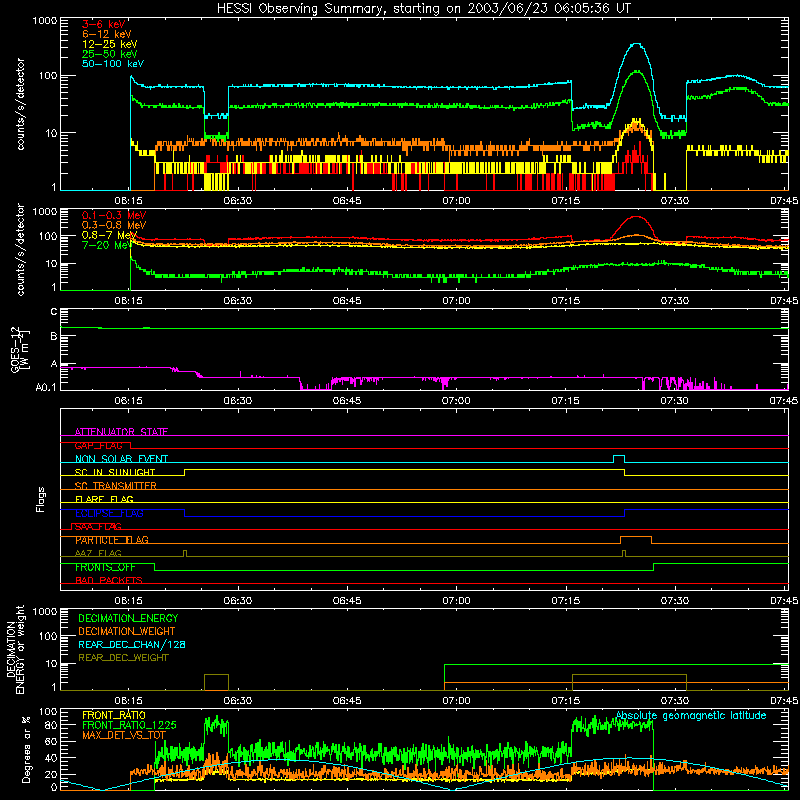This screenshot has height=800, width=800.
Task: Click the cyan 50-100 keV peak near 07:25
Action: point(636,45)
